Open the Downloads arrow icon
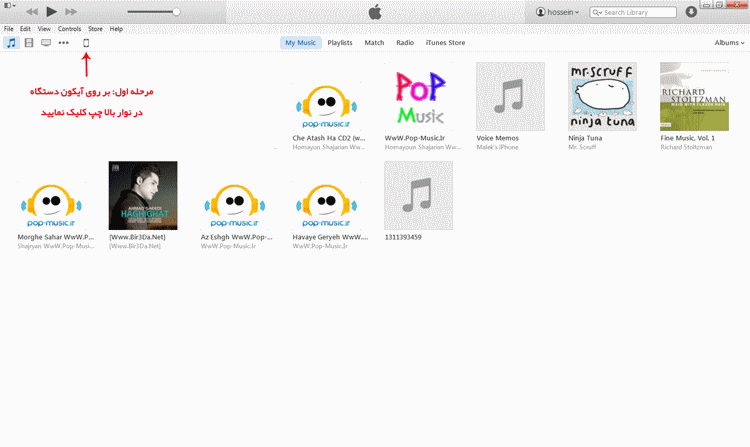Image resolution: width=750 pixels, height=447 pixels. (692, 12)
